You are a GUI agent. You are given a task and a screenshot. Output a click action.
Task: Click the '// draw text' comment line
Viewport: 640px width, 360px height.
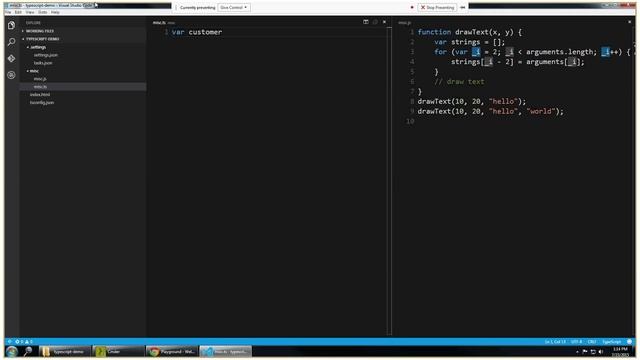459,82
